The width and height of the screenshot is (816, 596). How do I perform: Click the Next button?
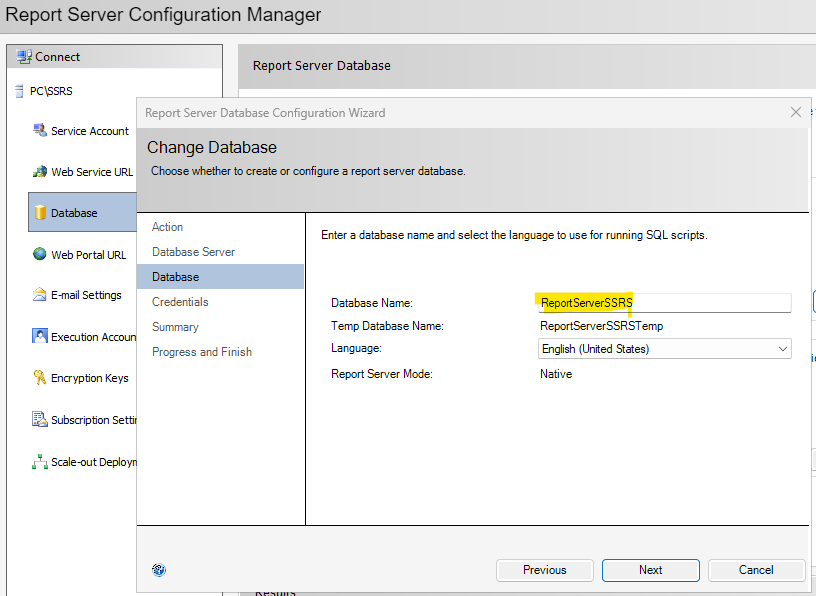[651, 570]
